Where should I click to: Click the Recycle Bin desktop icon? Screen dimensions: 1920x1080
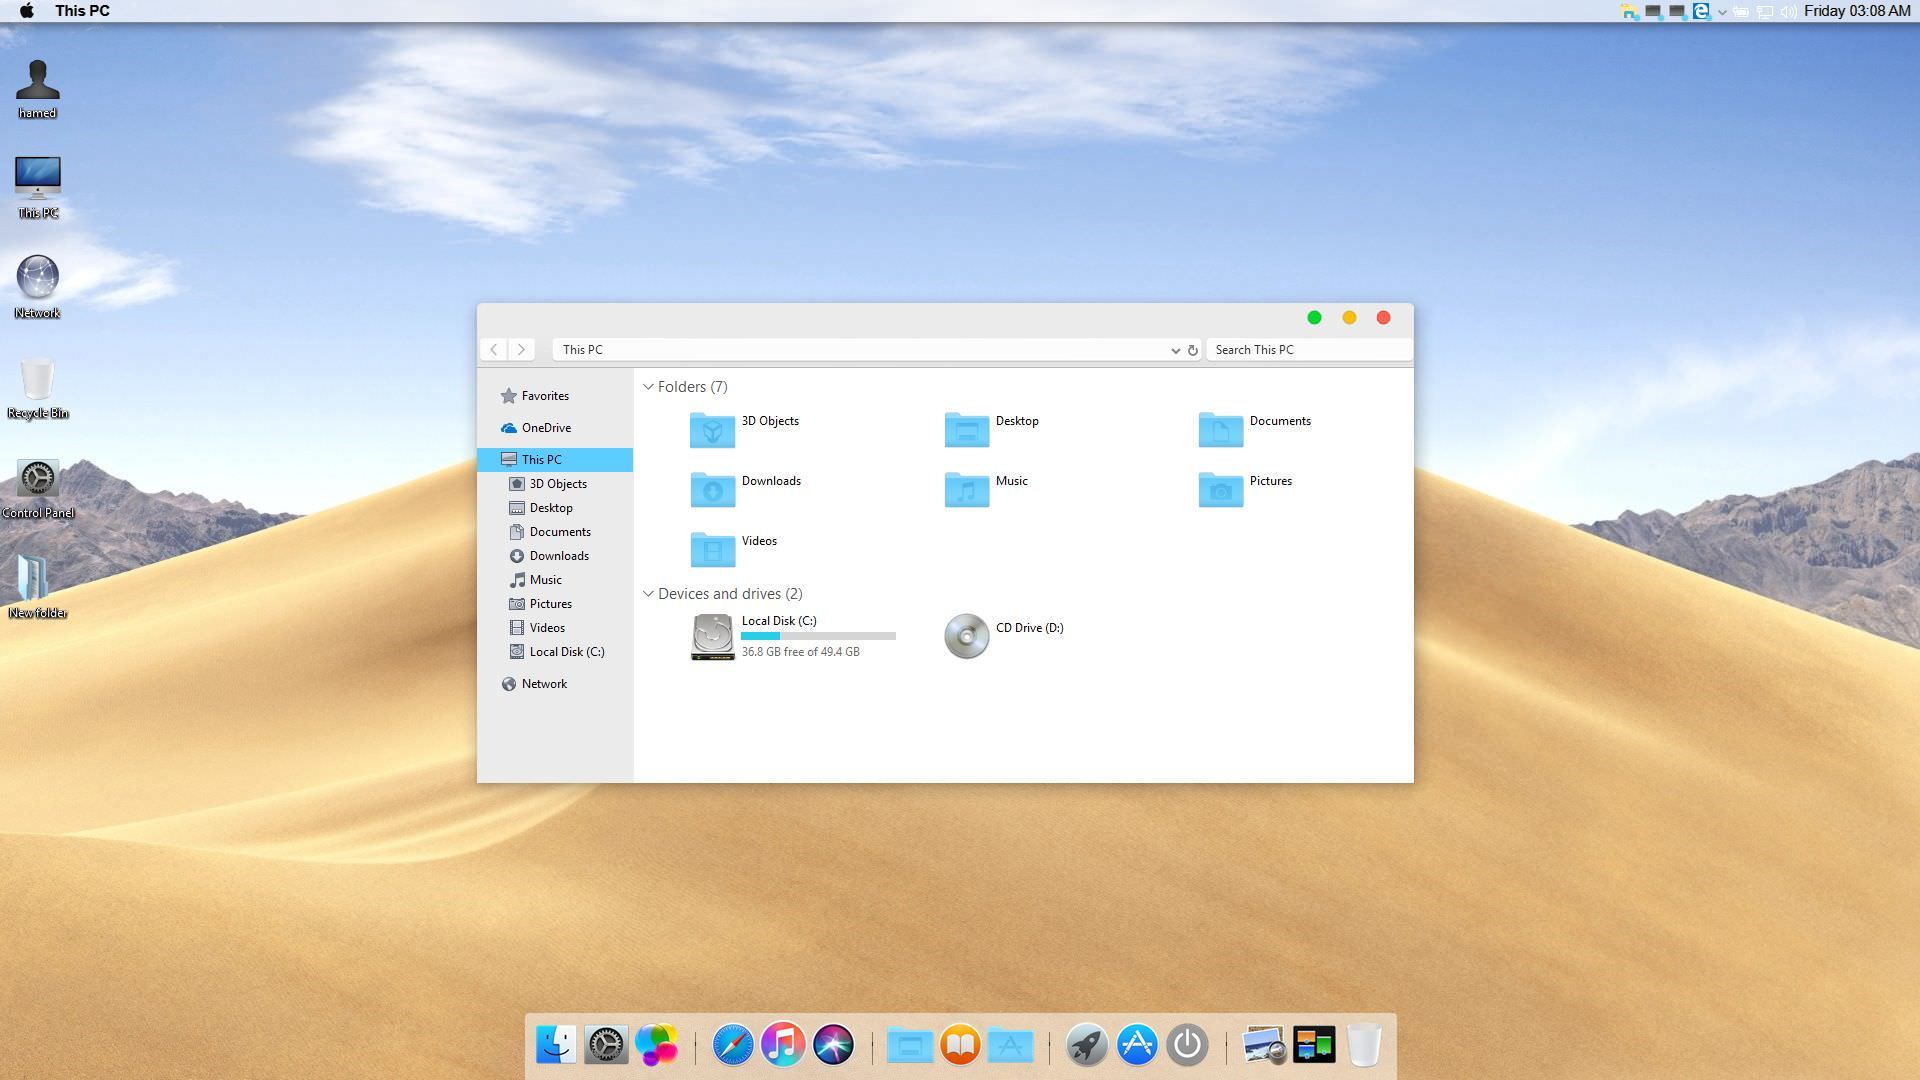coord(36,381)
